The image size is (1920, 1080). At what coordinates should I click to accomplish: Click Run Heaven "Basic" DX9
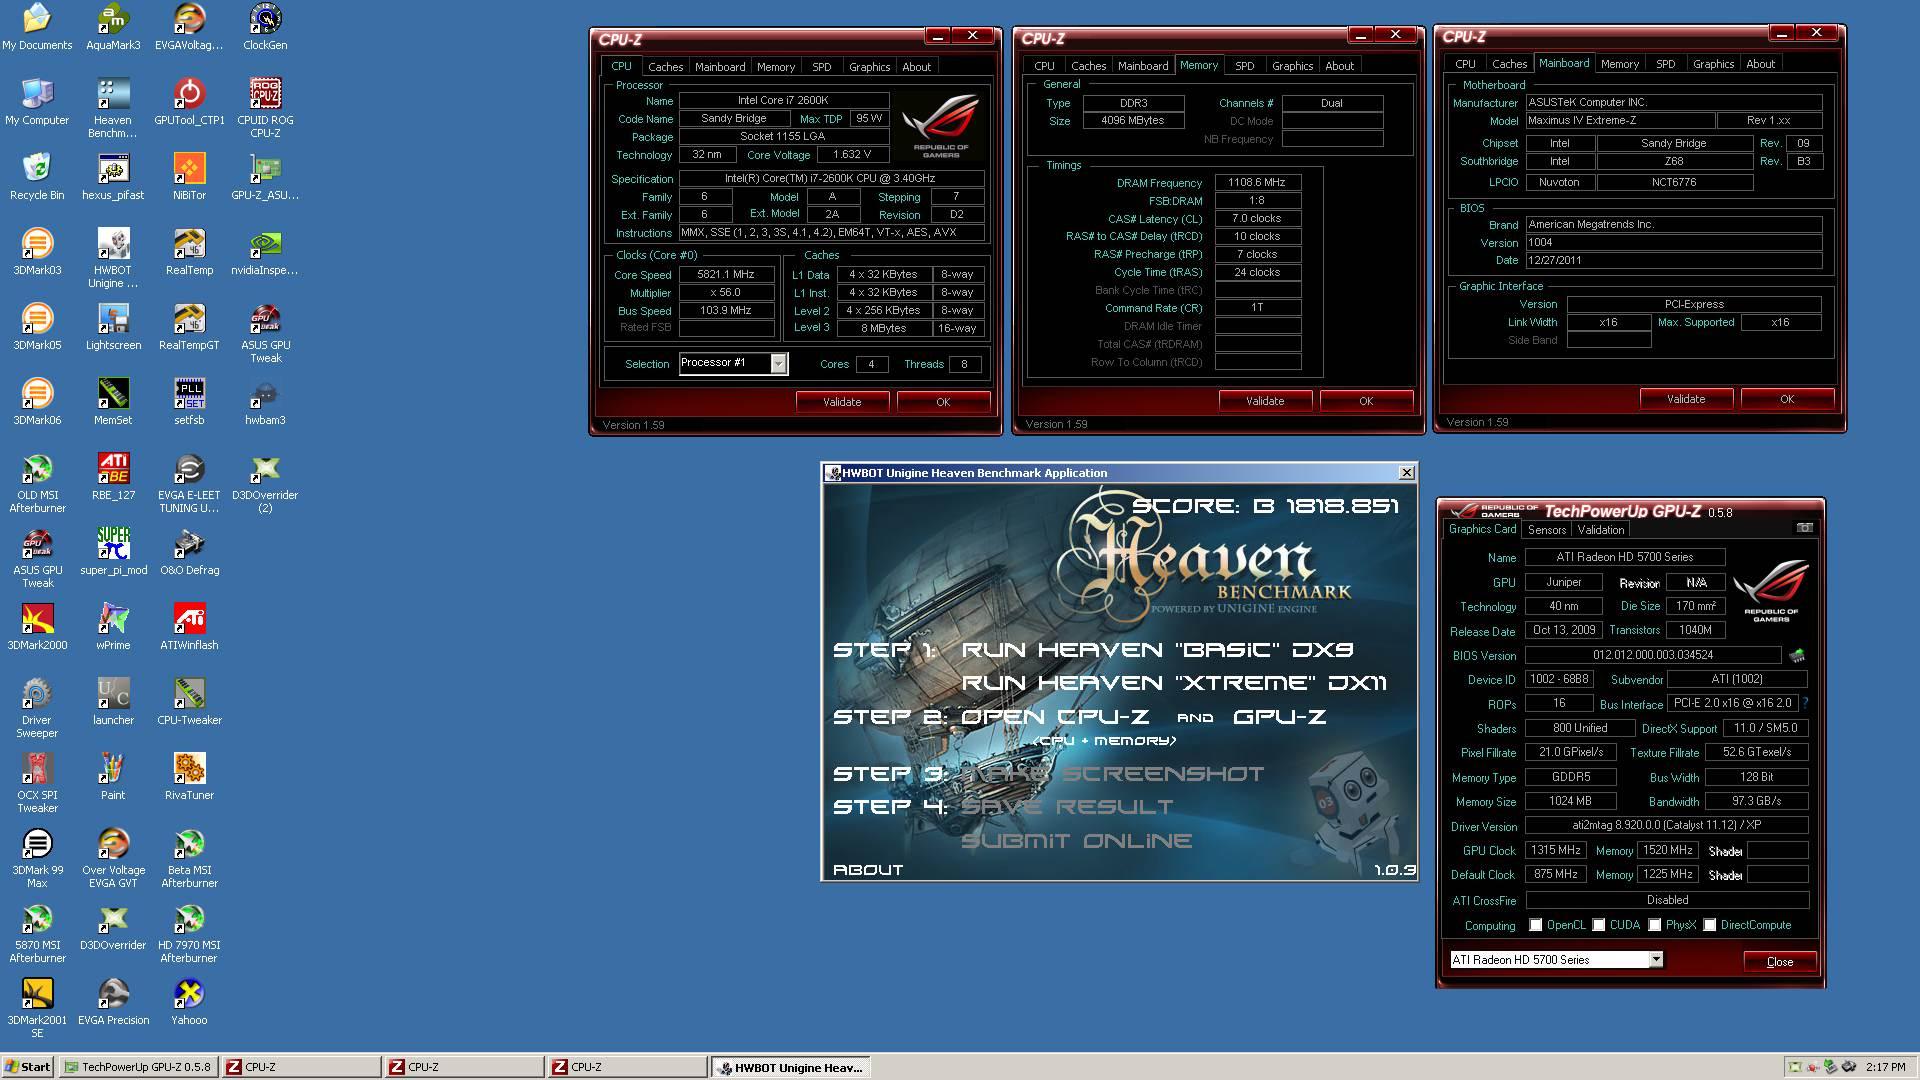[1157, 650]
